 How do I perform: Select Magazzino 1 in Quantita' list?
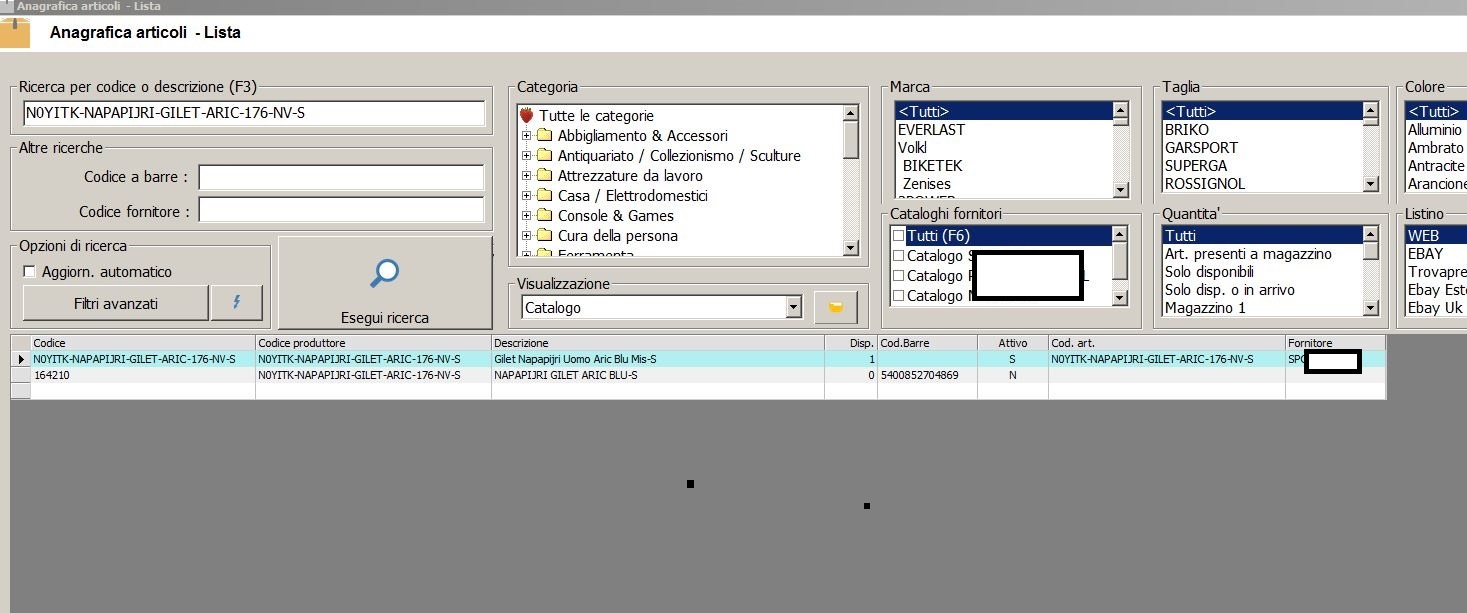point(1205,308)
